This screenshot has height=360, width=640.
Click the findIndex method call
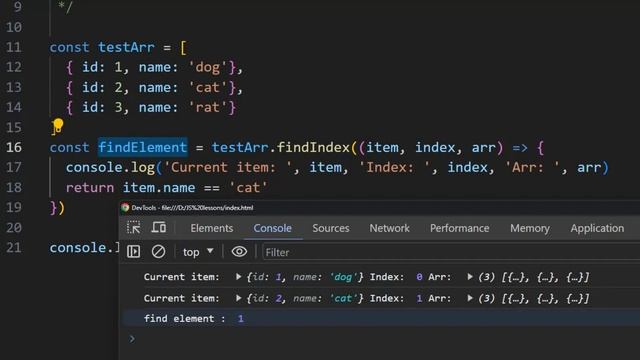click(x=313, y=147)
